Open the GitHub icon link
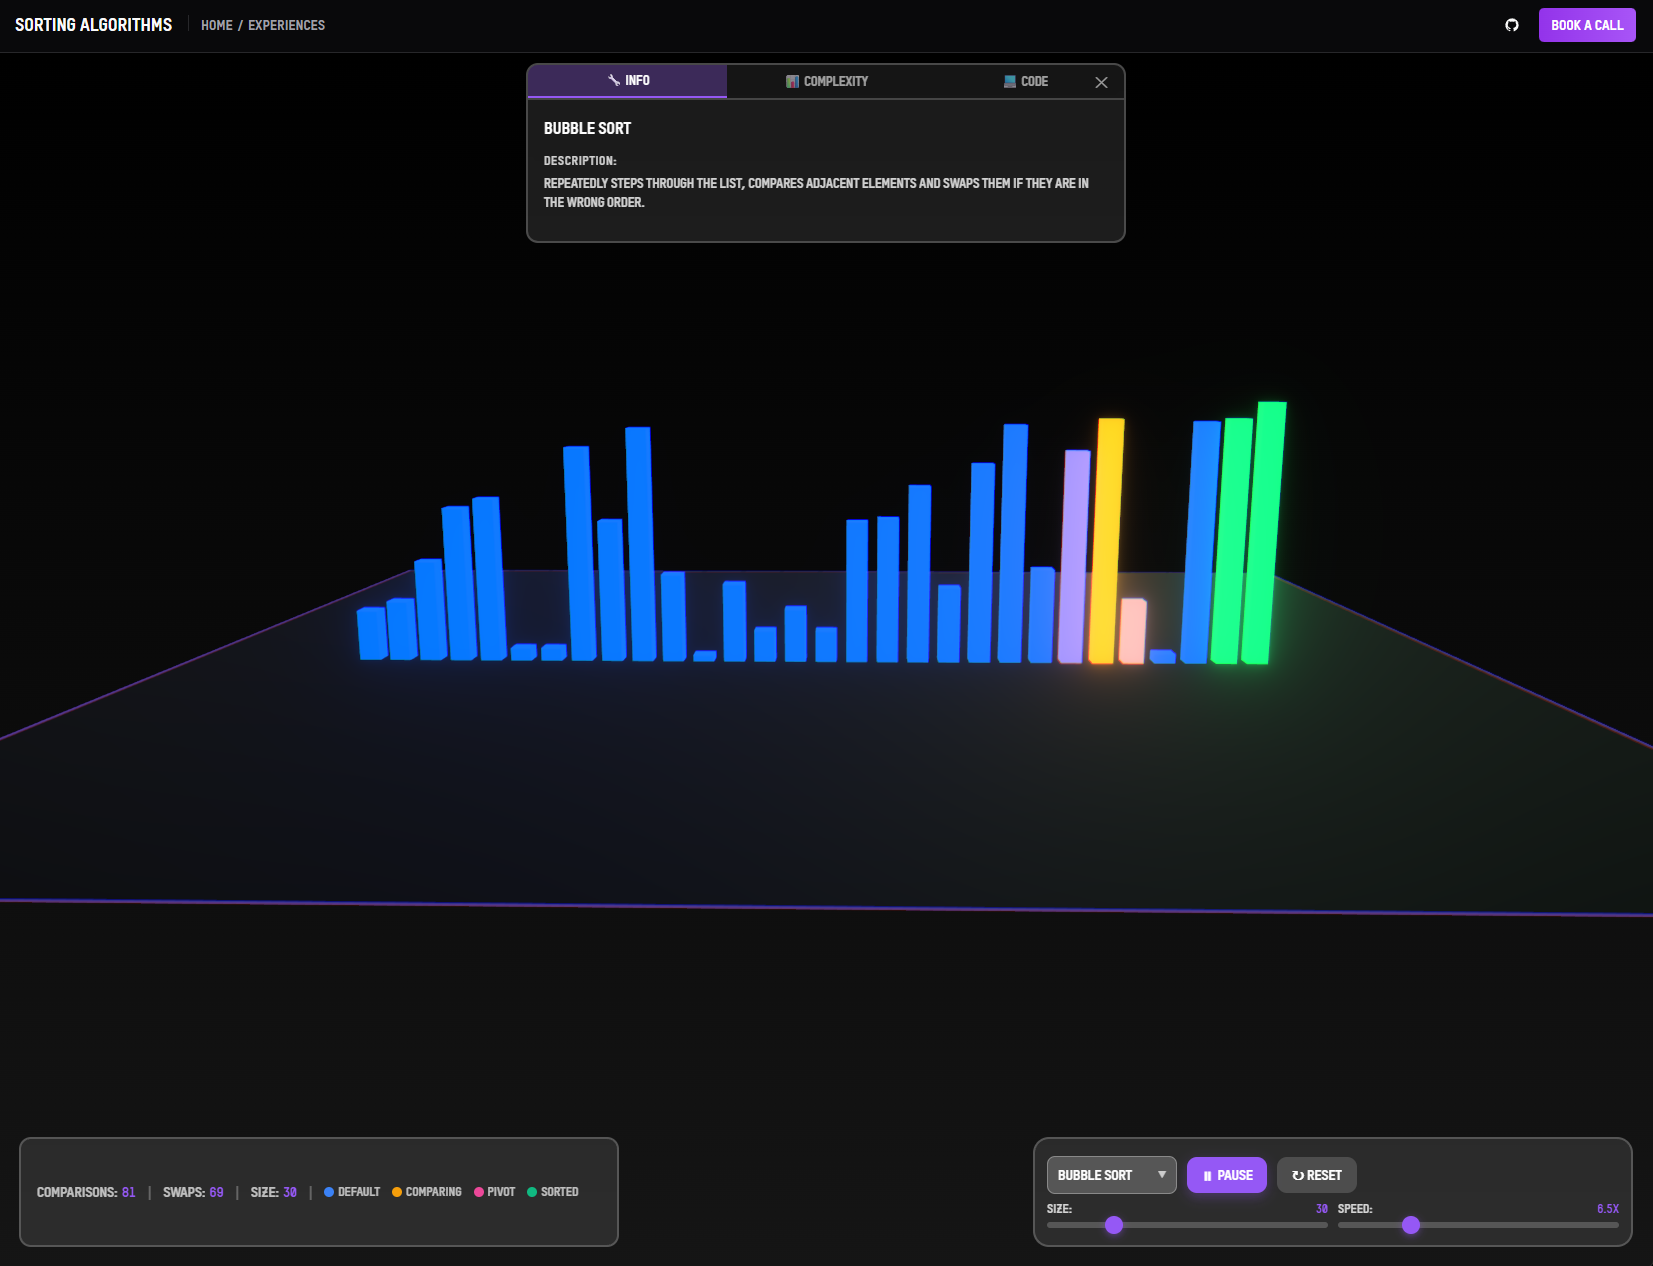 [1511, 25]
